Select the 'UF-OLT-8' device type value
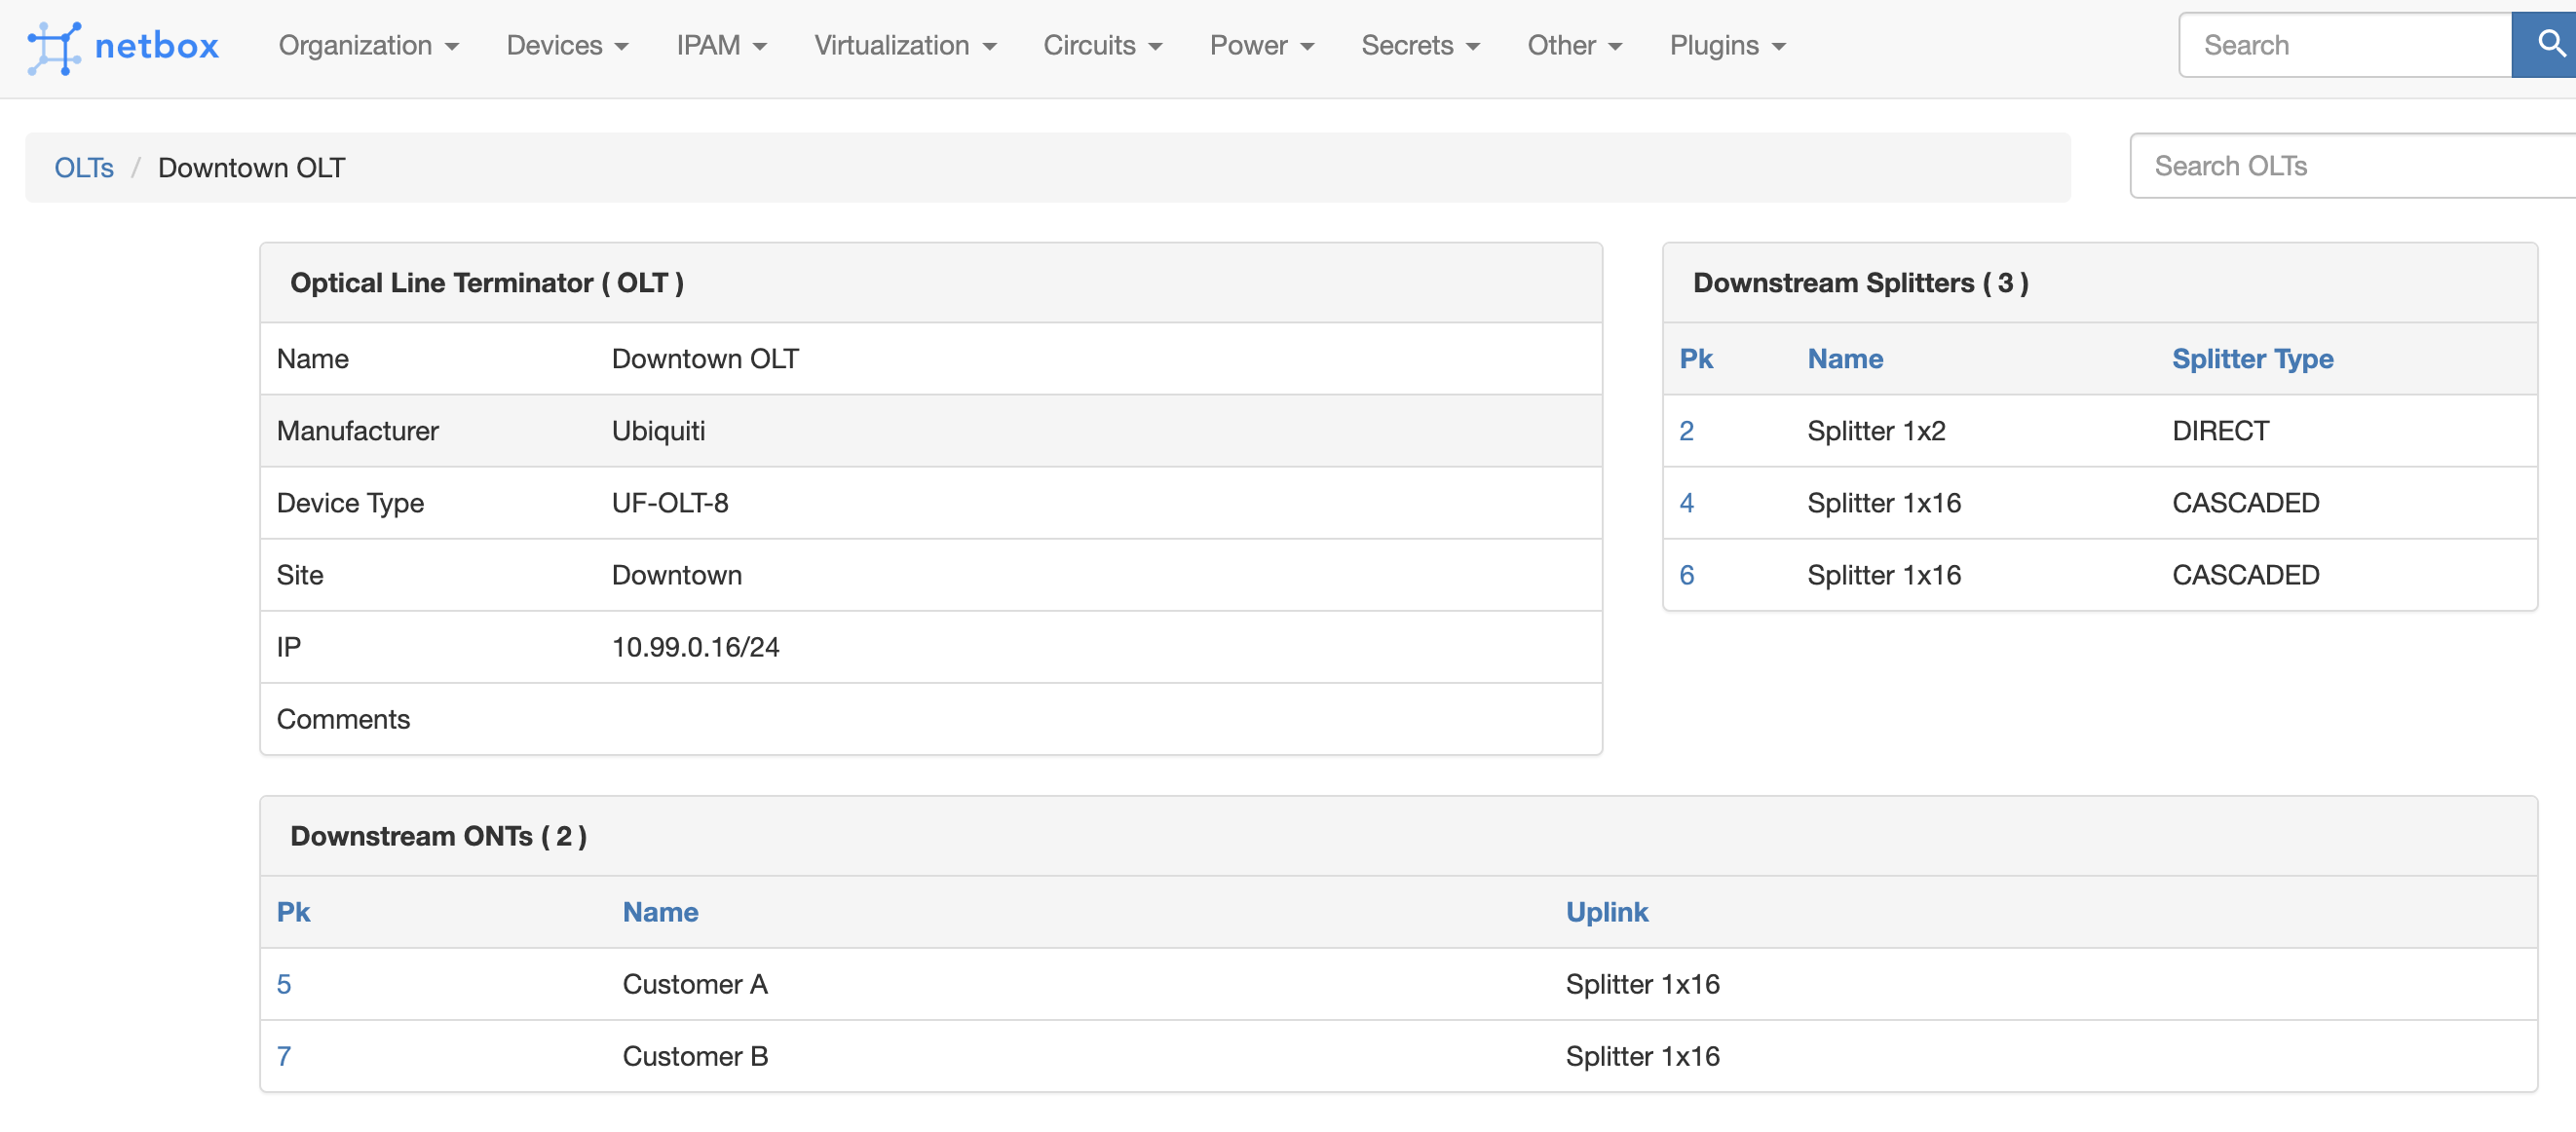Viewport: 2576px width, 1132px height. (x=670, y=503)
